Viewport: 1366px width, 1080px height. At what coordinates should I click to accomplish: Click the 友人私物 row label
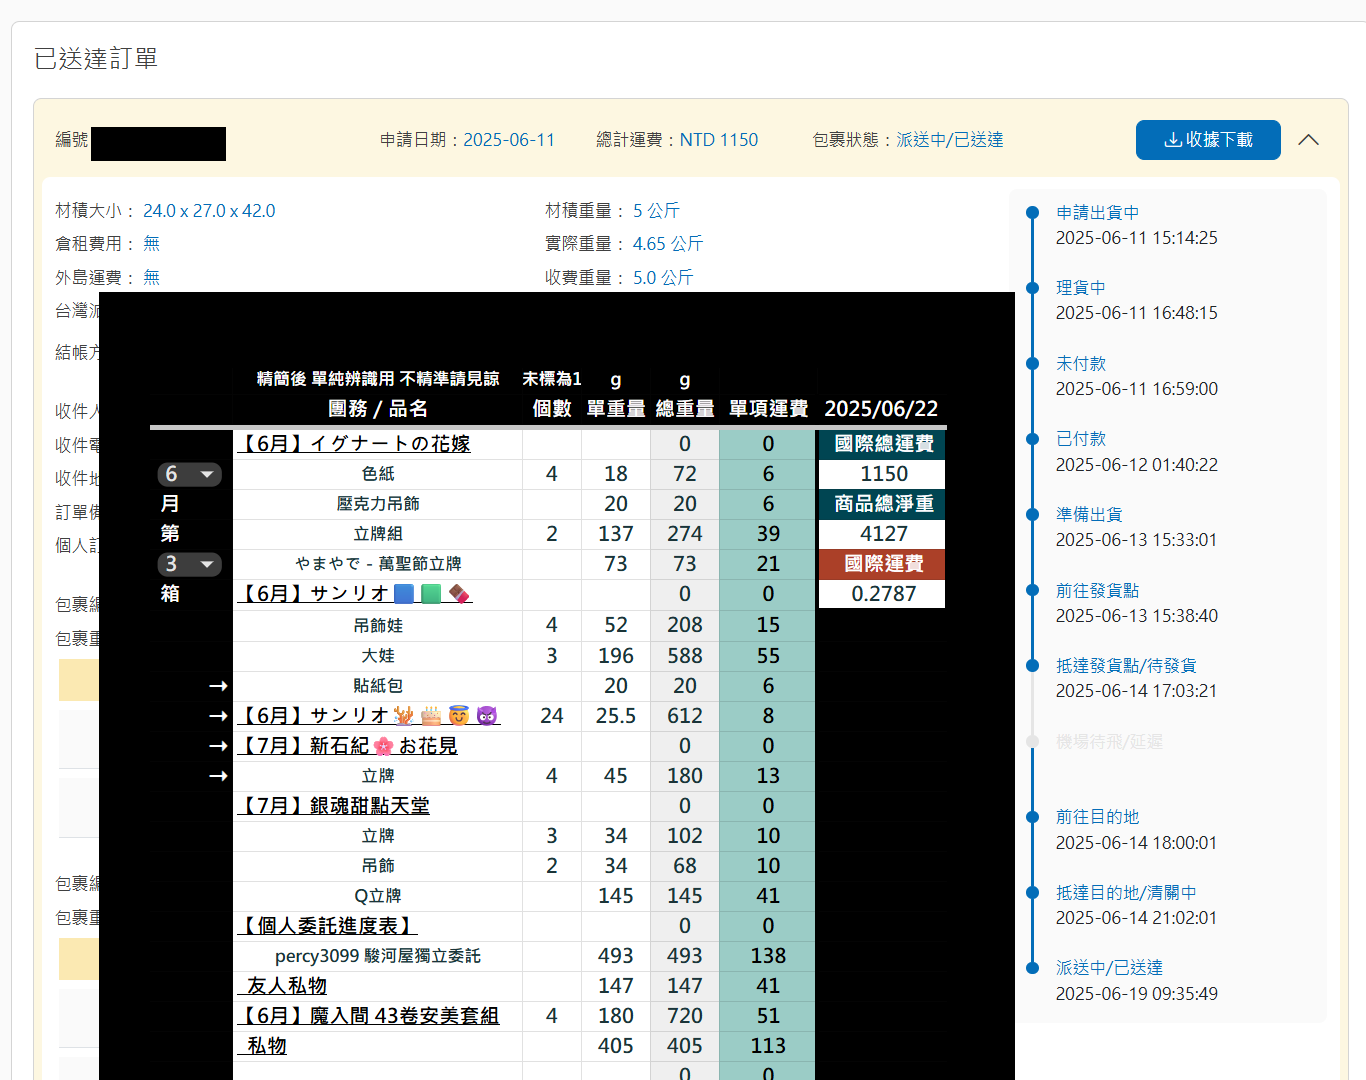pyautogui.click(x=286, y=985)
